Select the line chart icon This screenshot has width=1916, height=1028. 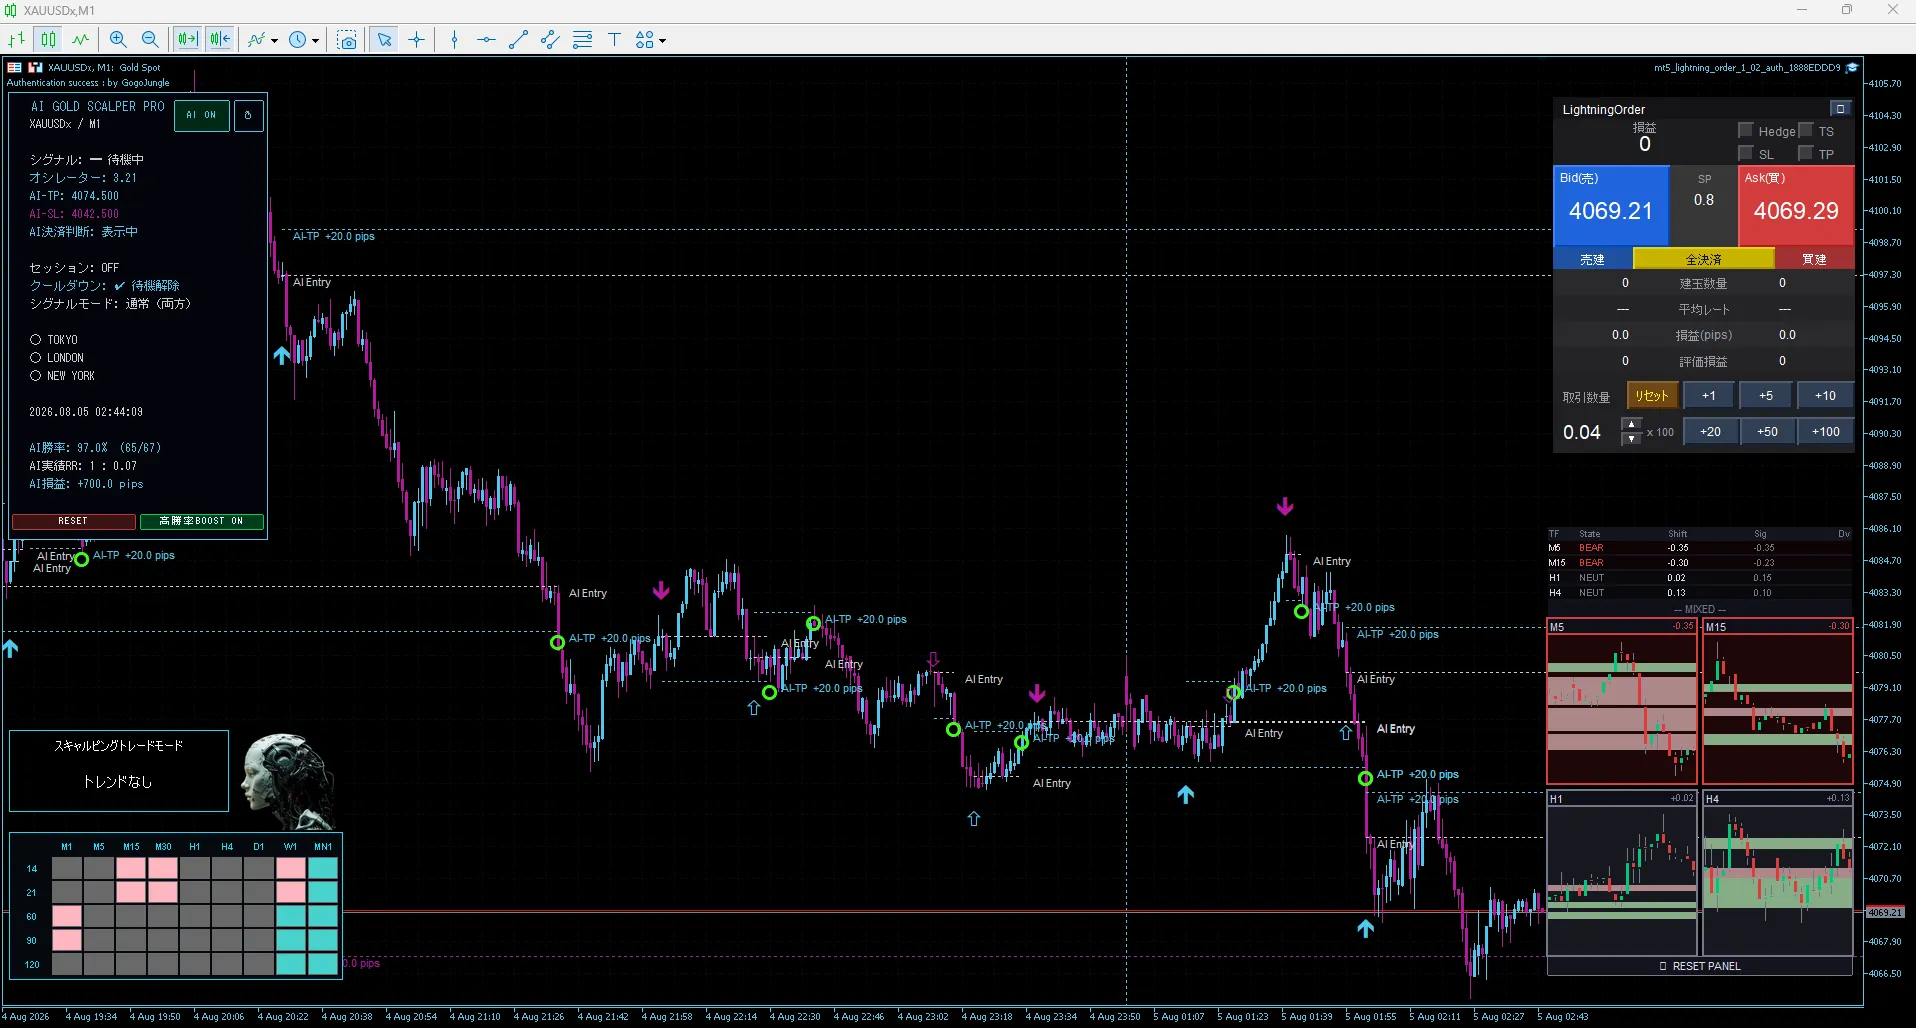[x=80, y=40]
